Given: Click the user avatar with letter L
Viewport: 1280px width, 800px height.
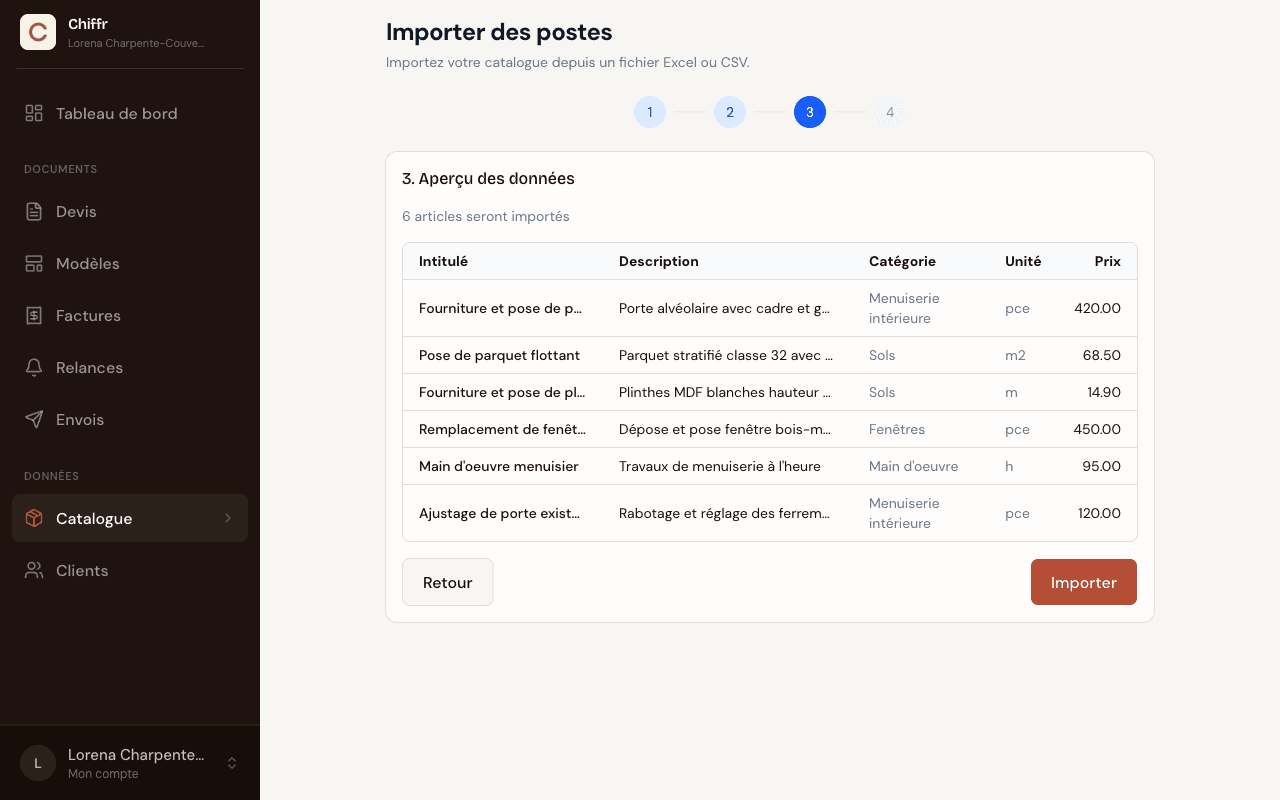Looking at the screenshot, I should (x=38, y=763).
